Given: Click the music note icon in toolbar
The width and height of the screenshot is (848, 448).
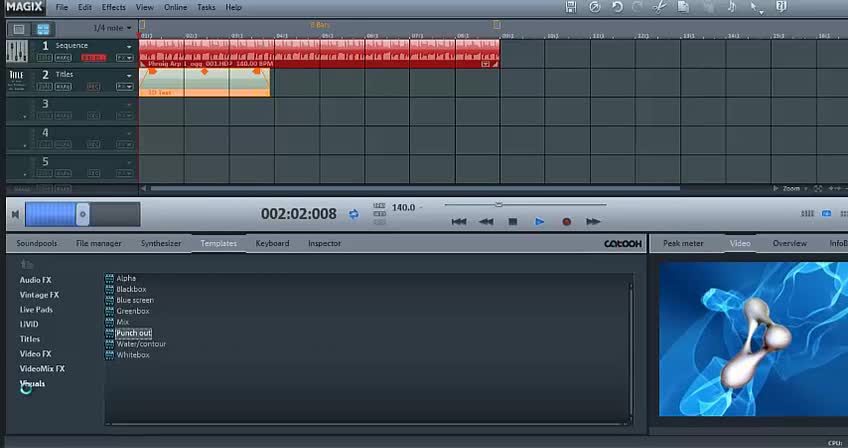Looking at the screenshot, I should pyautogui.click(x=731, y=7).
